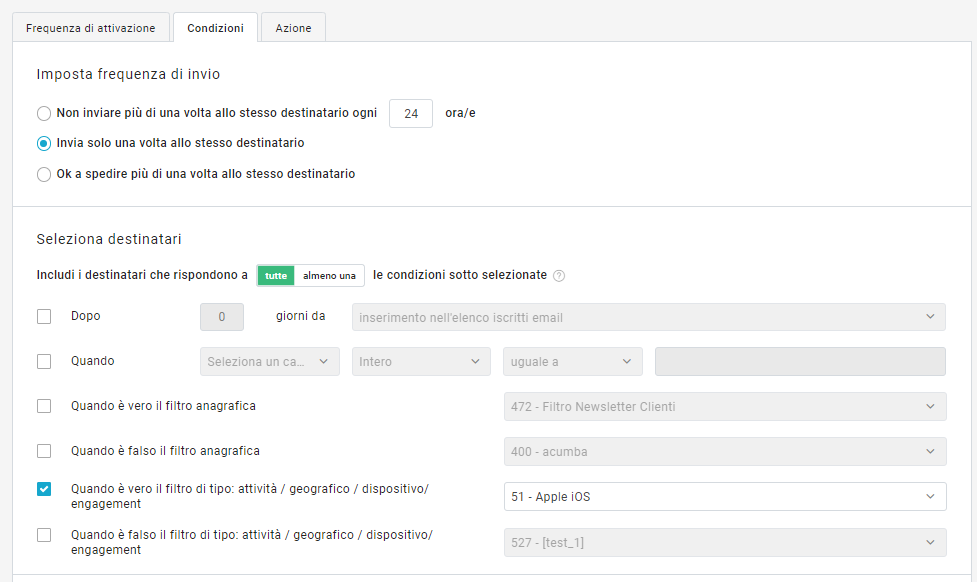This screenshot has height=582, width=977.
Task: Expand the '472 - Filtro Newsletter Clienti' dropdown
Action: (724, 407)
